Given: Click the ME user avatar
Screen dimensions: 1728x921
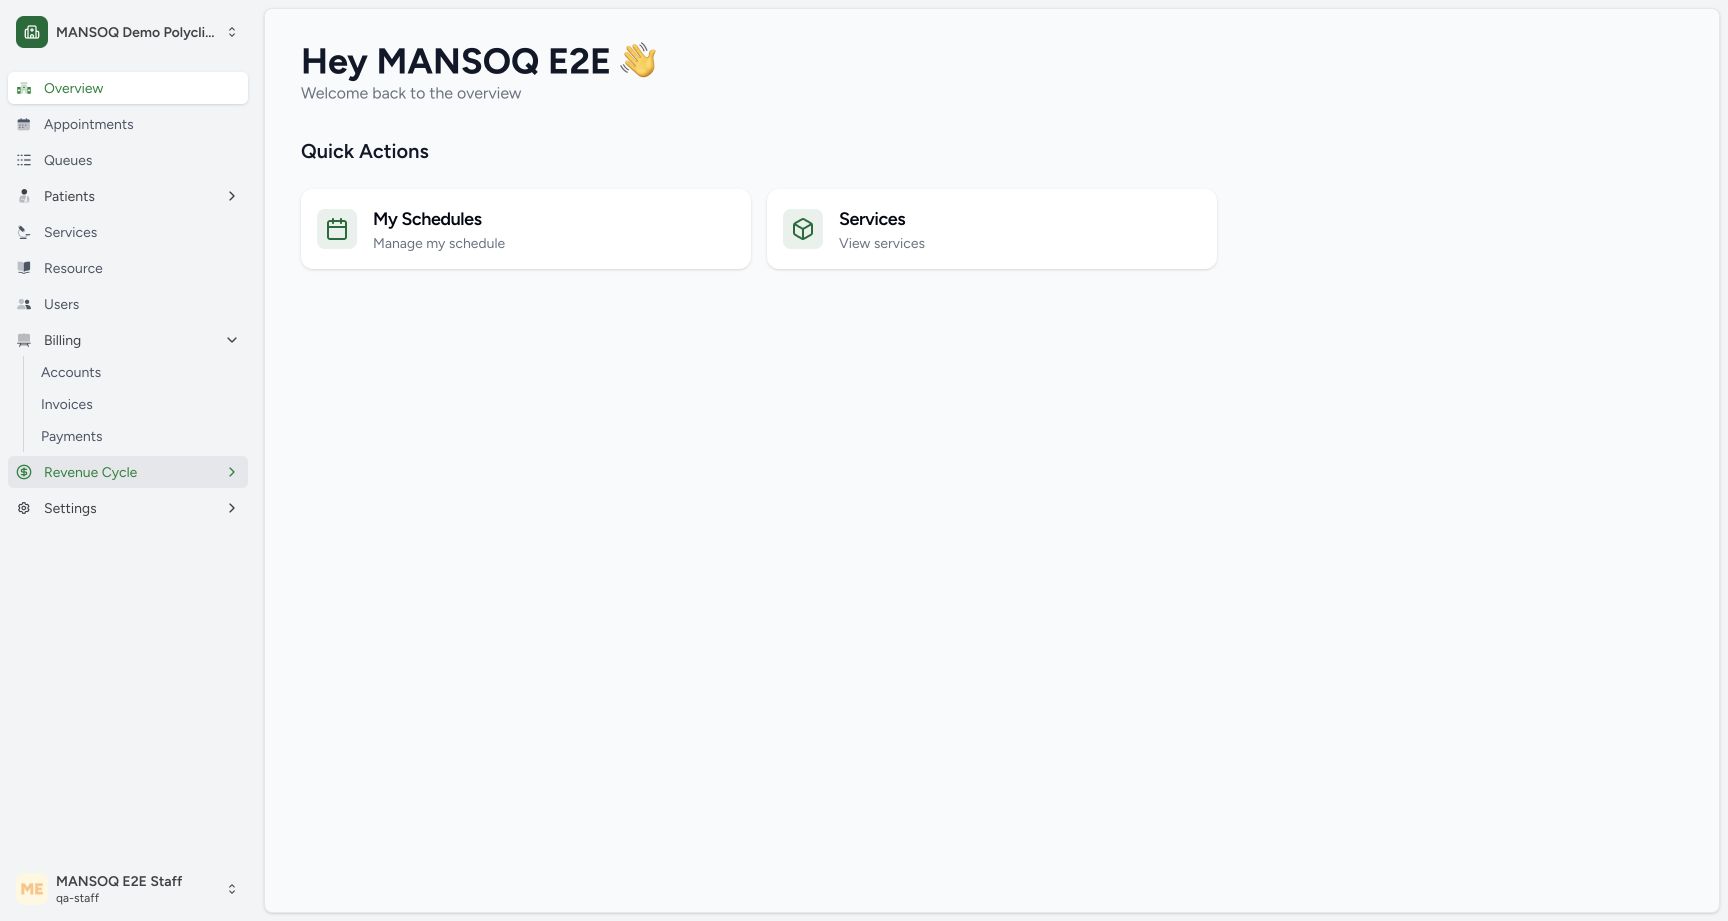Looking at the screenshot, I should 32,889.
